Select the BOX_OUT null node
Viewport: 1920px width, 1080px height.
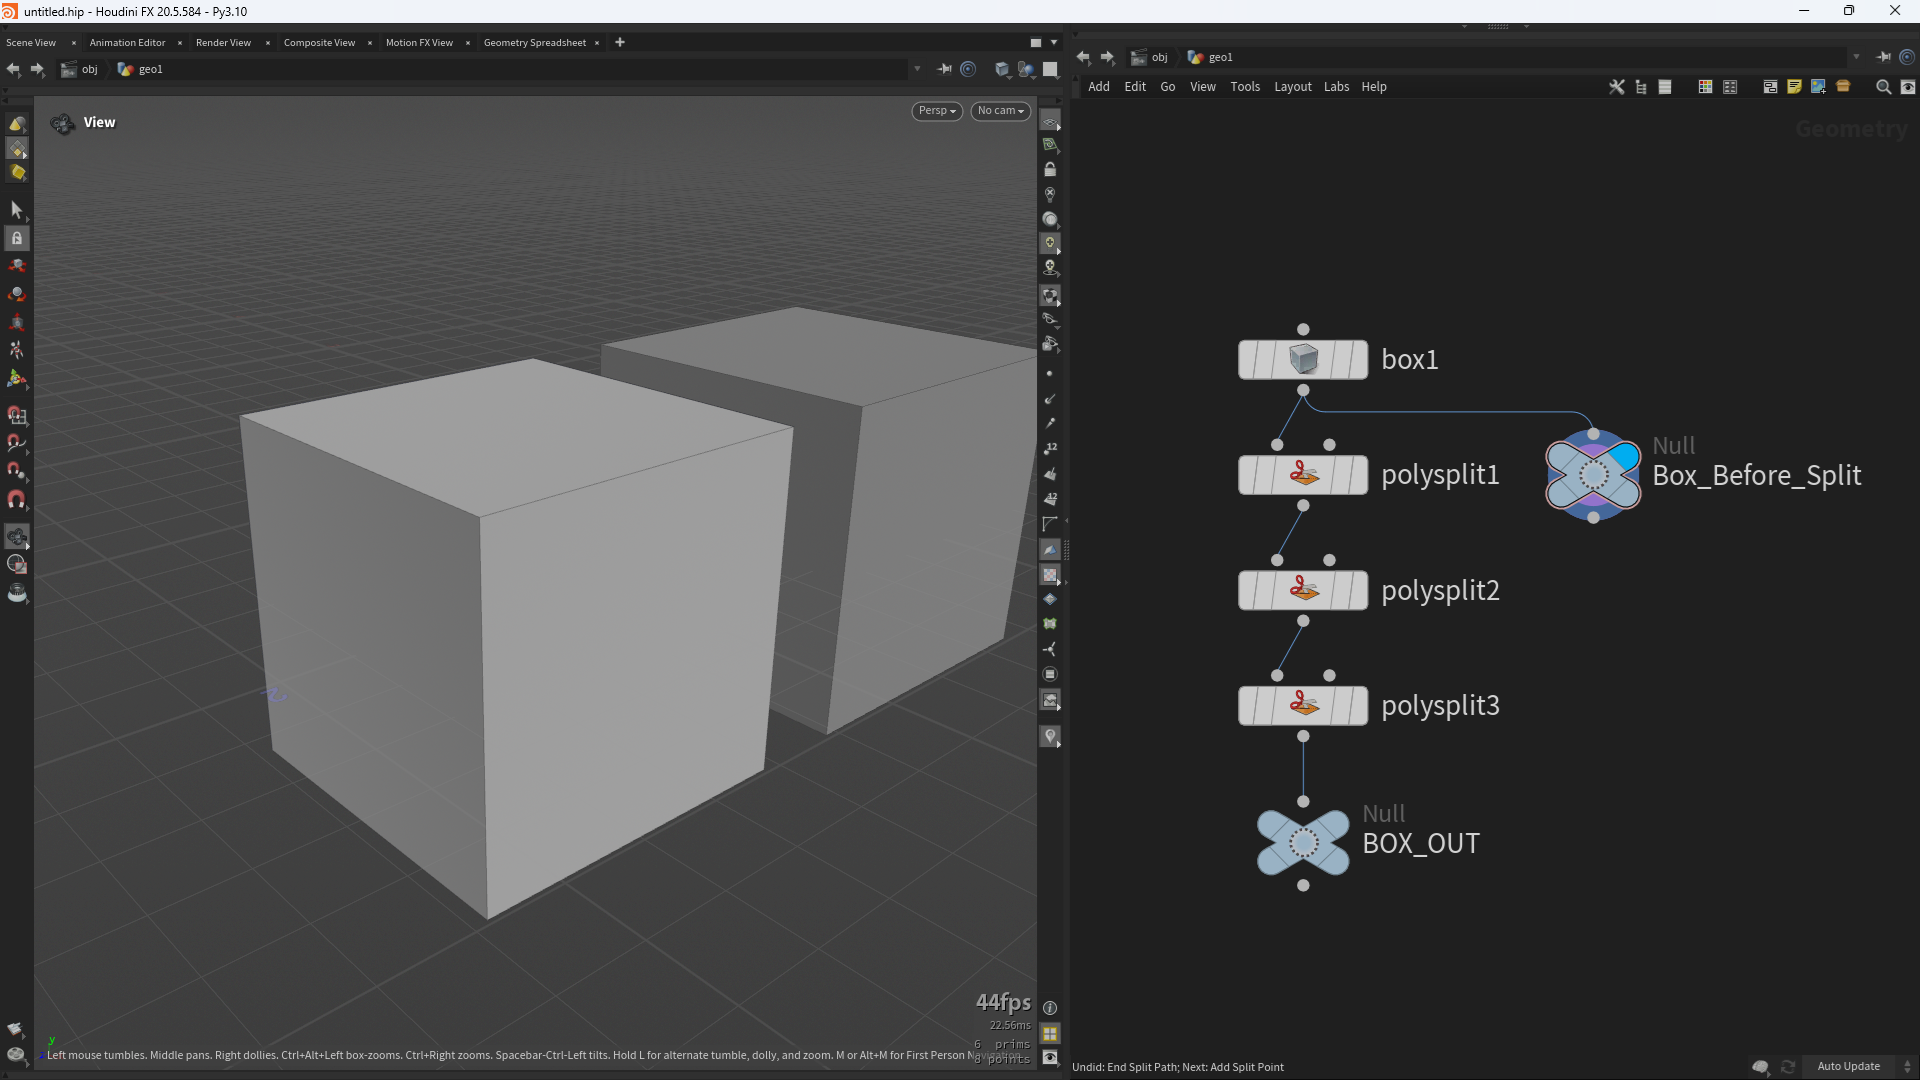coord(1303,843)
